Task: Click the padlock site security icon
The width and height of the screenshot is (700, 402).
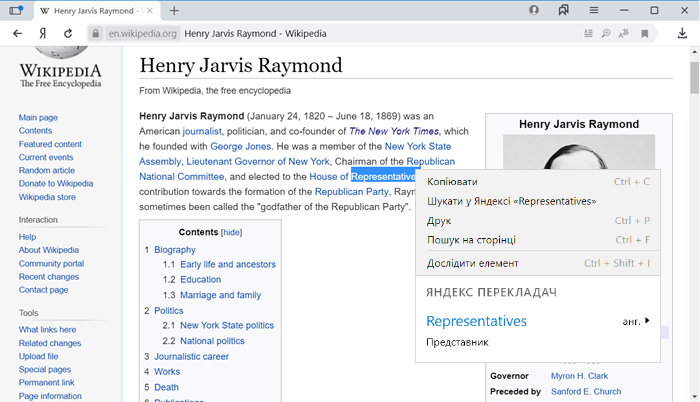Action: 95,34
